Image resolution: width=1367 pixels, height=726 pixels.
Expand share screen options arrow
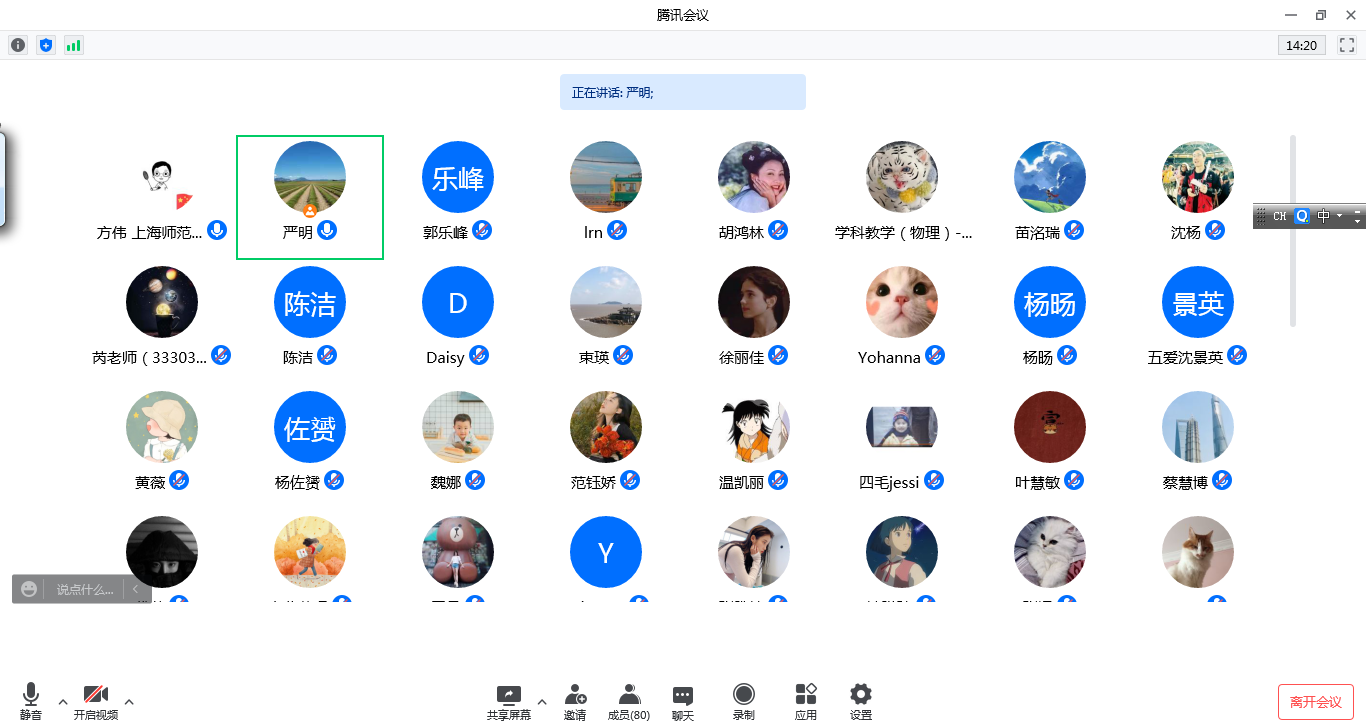click(x=542, y=701)
